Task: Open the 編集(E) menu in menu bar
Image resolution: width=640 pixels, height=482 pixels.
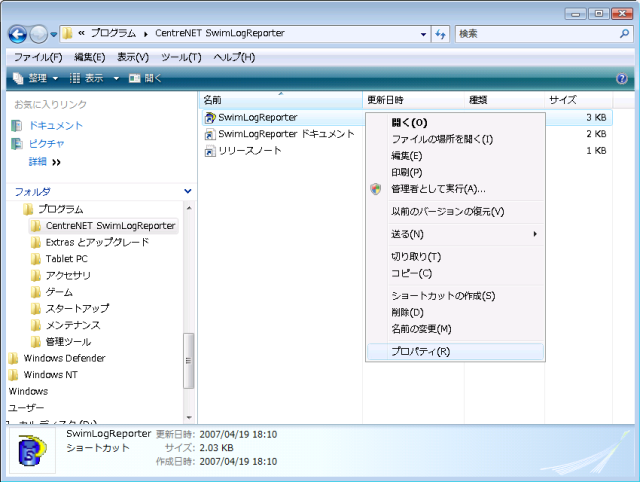Action: [x=89, y=57]
